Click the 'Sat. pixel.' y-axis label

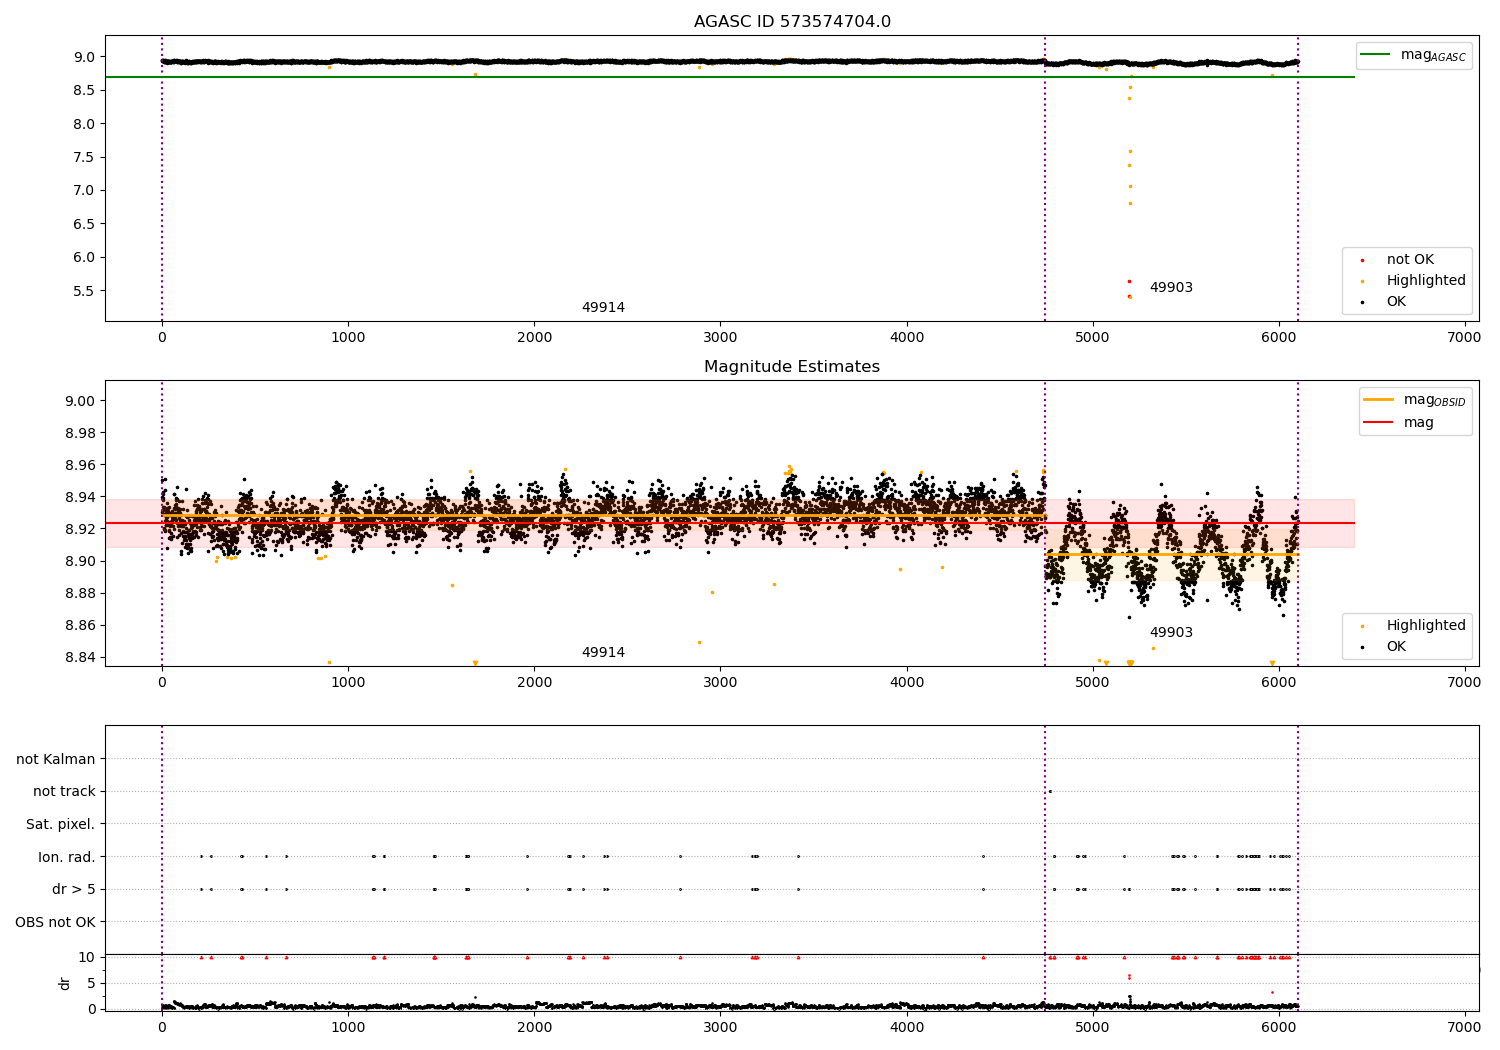tap(60, 824)
